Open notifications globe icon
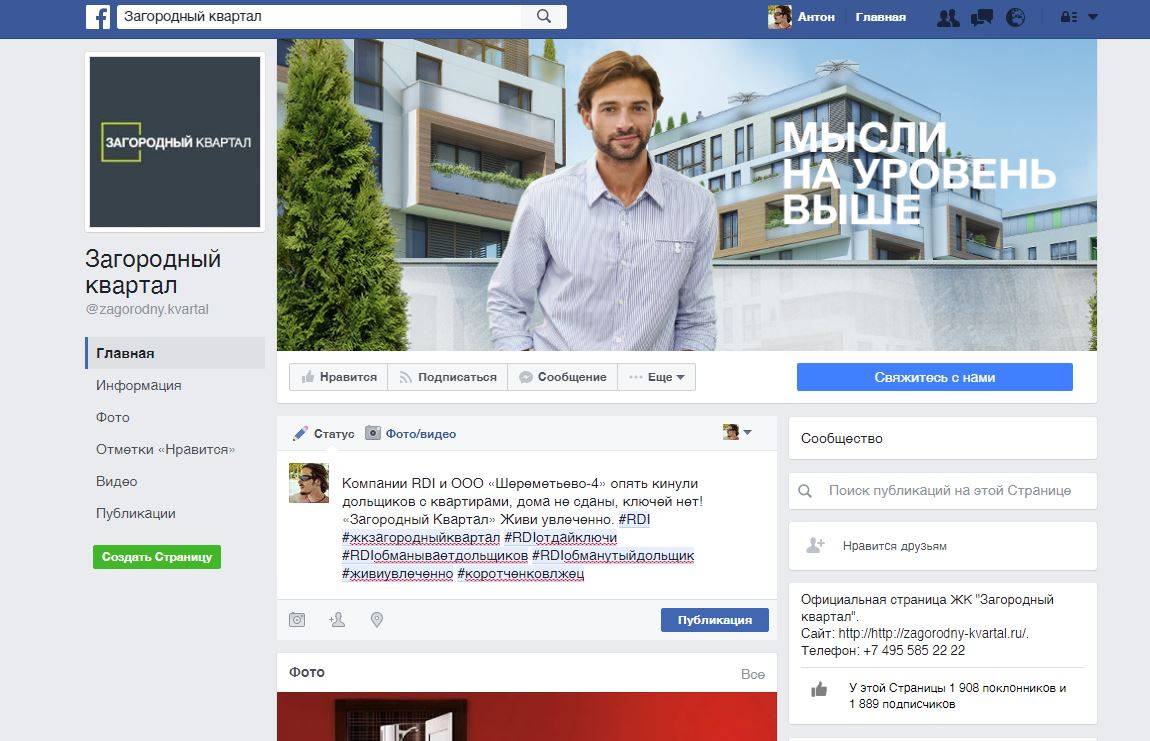This screenshot has height=741, width=1150. pos(1015,17)
